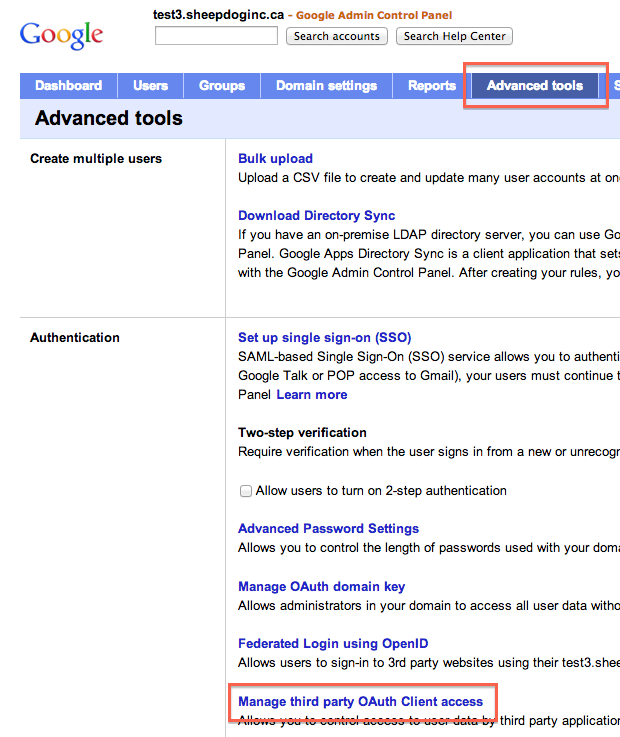Screen dimensions: 620x737
Task: Select the Reports tab
Action: point(432,86)
